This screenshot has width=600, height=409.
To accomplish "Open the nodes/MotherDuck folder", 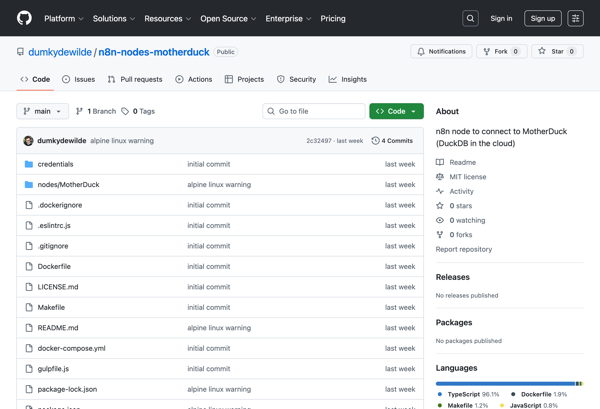I will click(68, 184).
